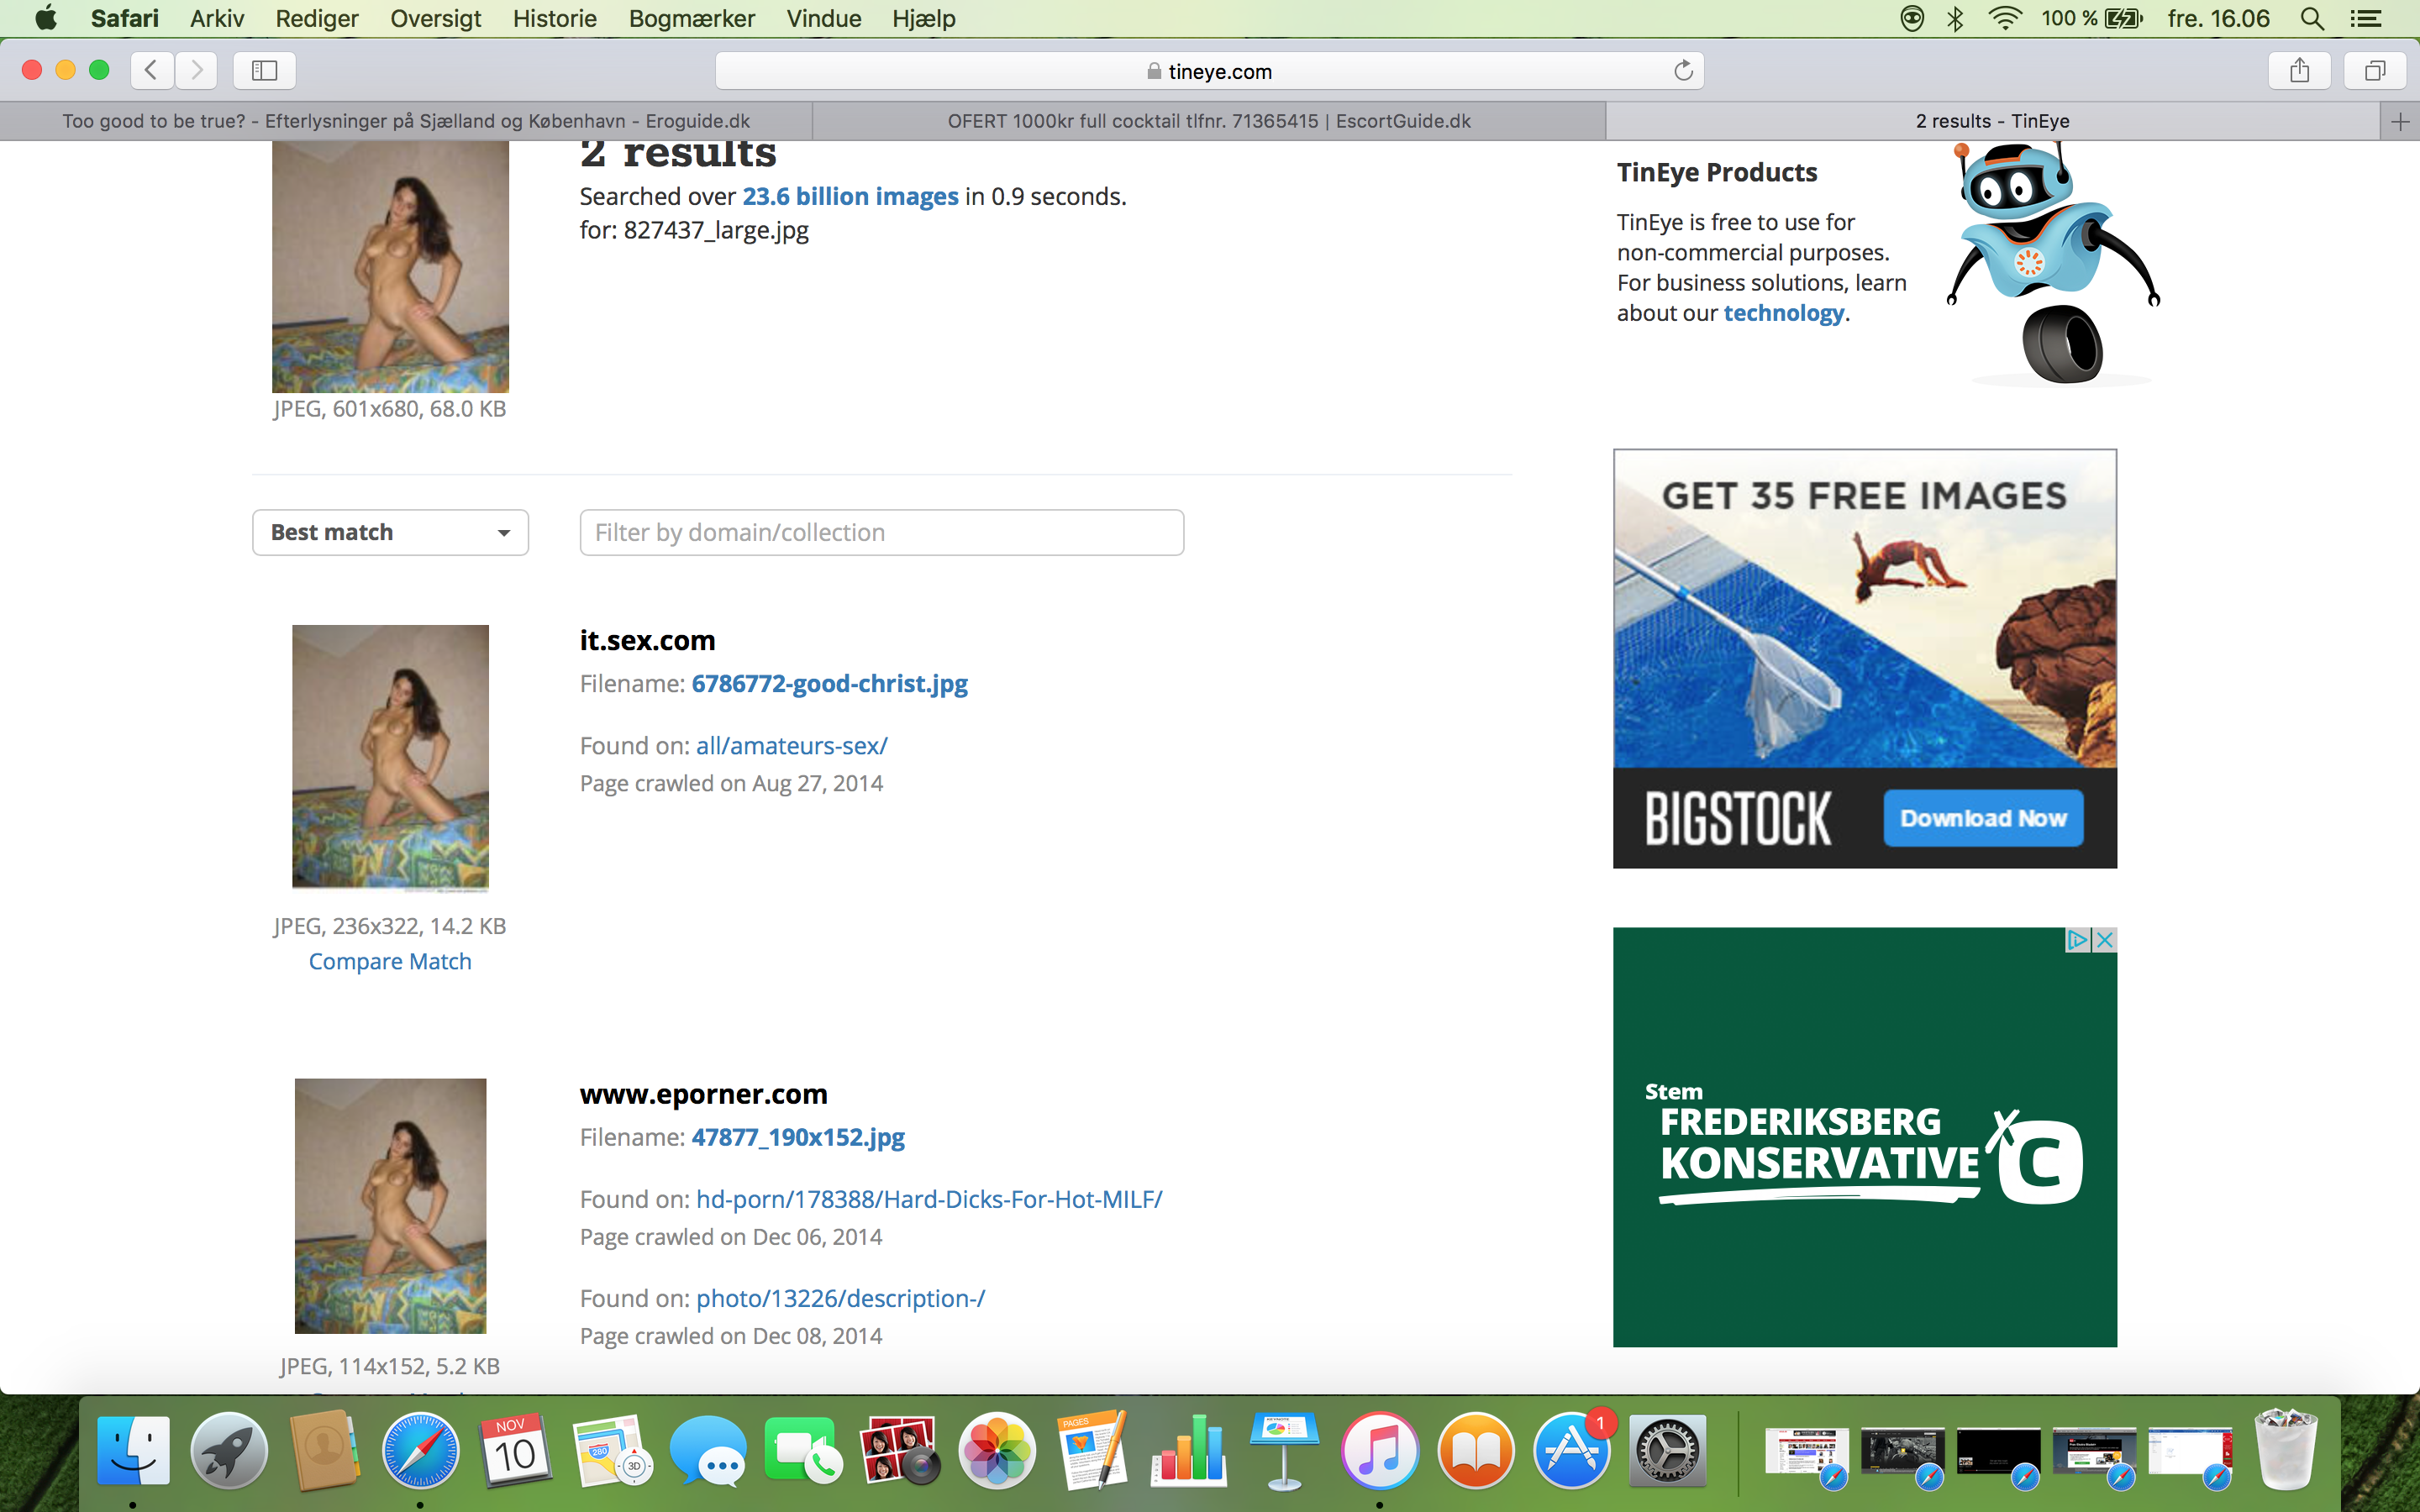Screen dimensions: 2420x1512
Task: Open filename 47877_190x152.jpg link
Action: (x=798, y=1137)
